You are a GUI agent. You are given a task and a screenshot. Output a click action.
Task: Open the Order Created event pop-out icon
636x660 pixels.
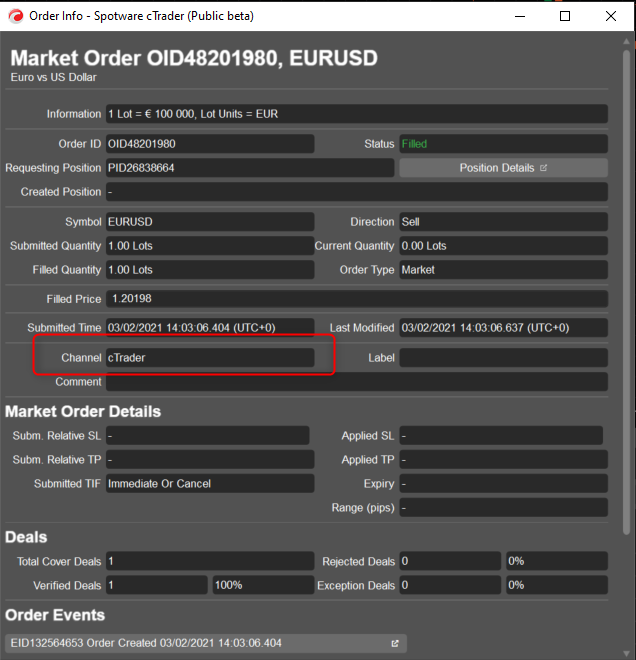coord(395,643)
